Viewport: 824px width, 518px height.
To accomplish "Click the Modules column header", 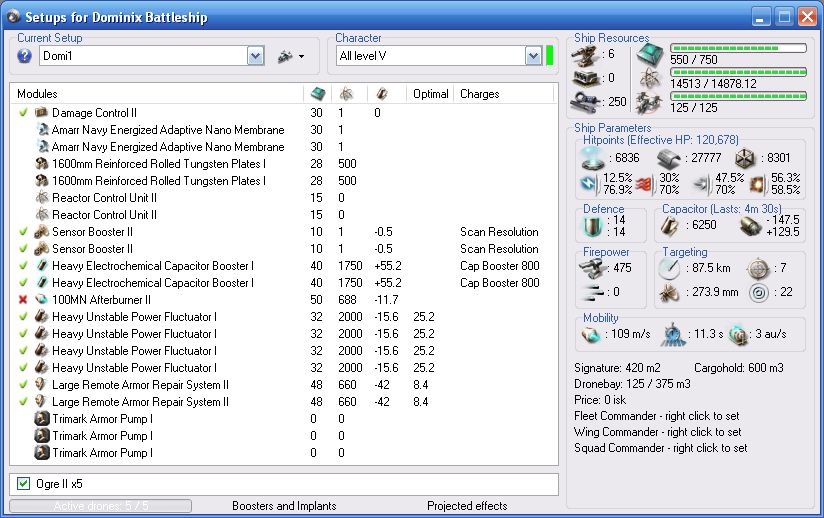I will [37, 94].
